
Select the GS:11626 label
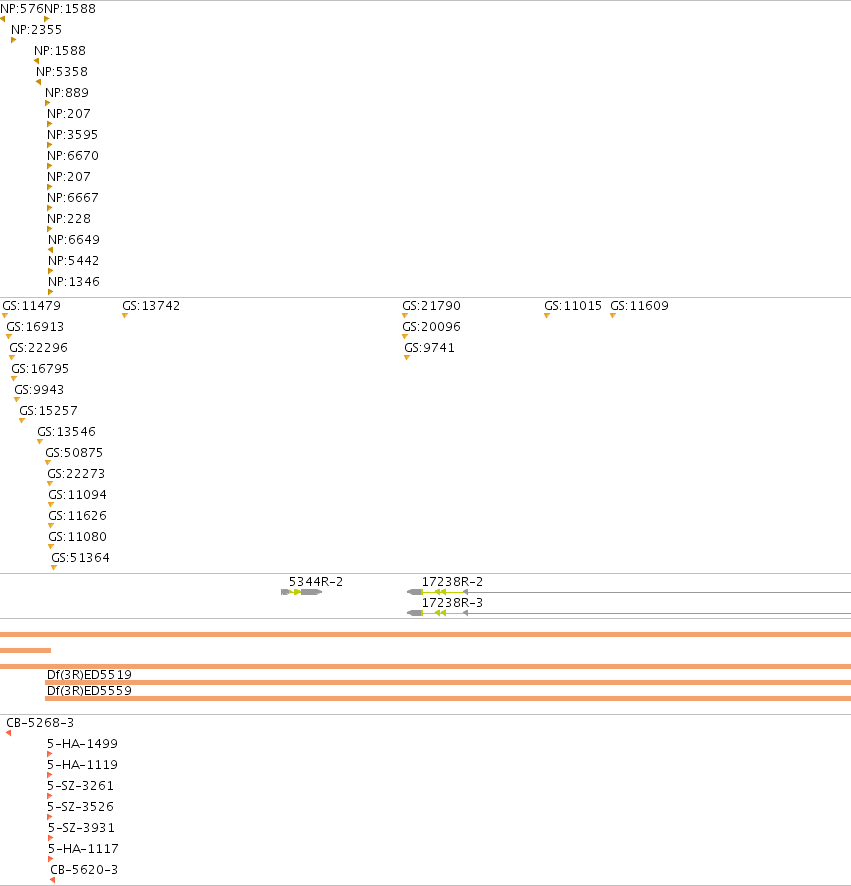77,515
